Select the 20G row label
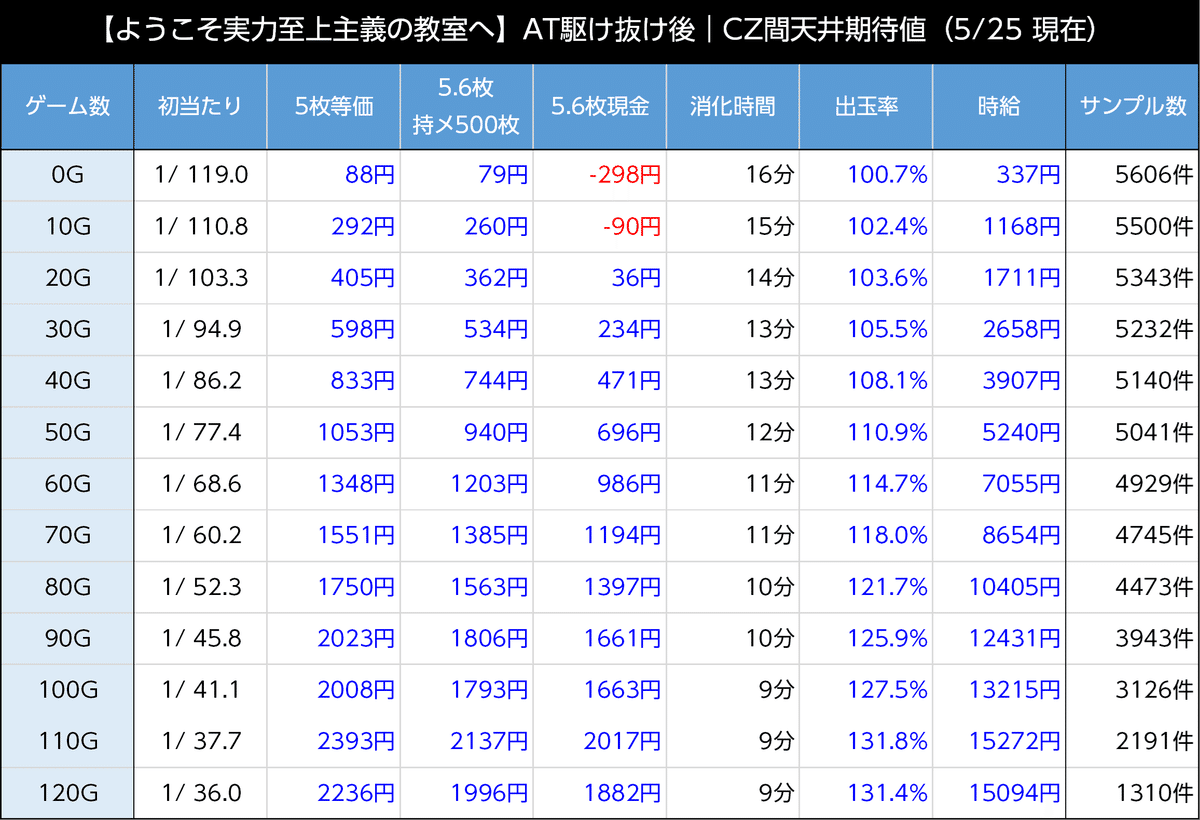Image resolution: width=1200 pixels, height=820 pixels. (67, 278)
